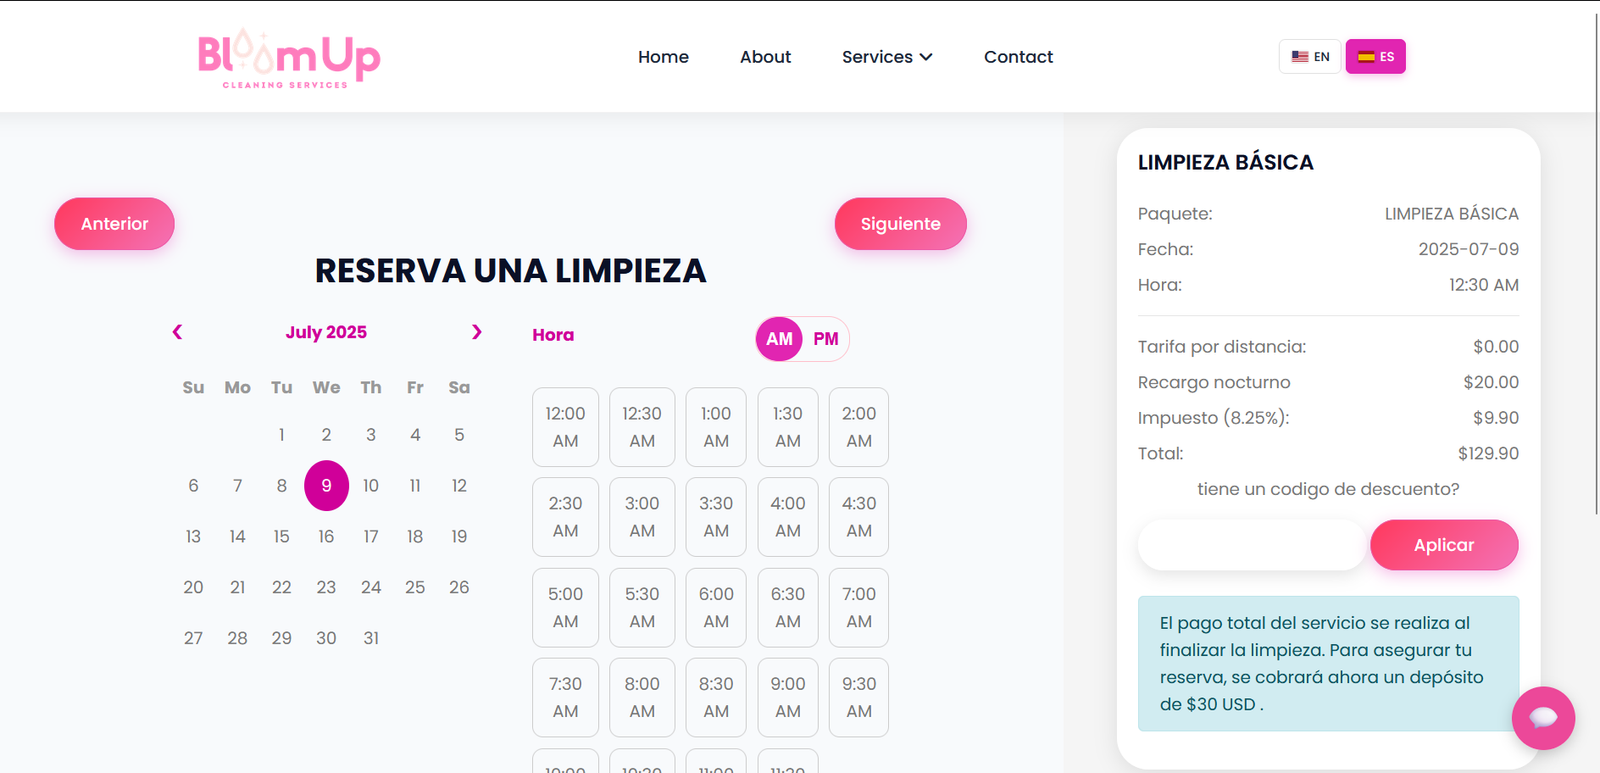The width and height of the screenshot is (1600, 773).
Task: Select the 8:00 AM time slot
Action: 642,698
